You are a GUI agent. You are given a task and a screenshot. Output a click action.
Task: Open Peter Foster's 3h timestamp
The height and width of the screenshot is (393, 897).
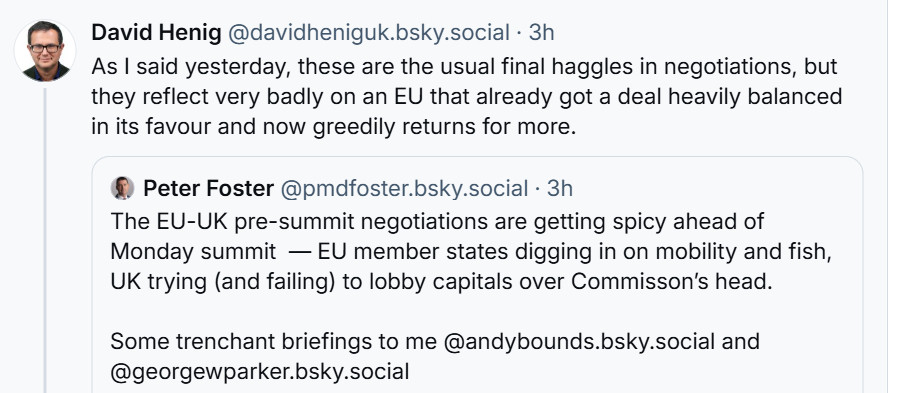[559, 188]
